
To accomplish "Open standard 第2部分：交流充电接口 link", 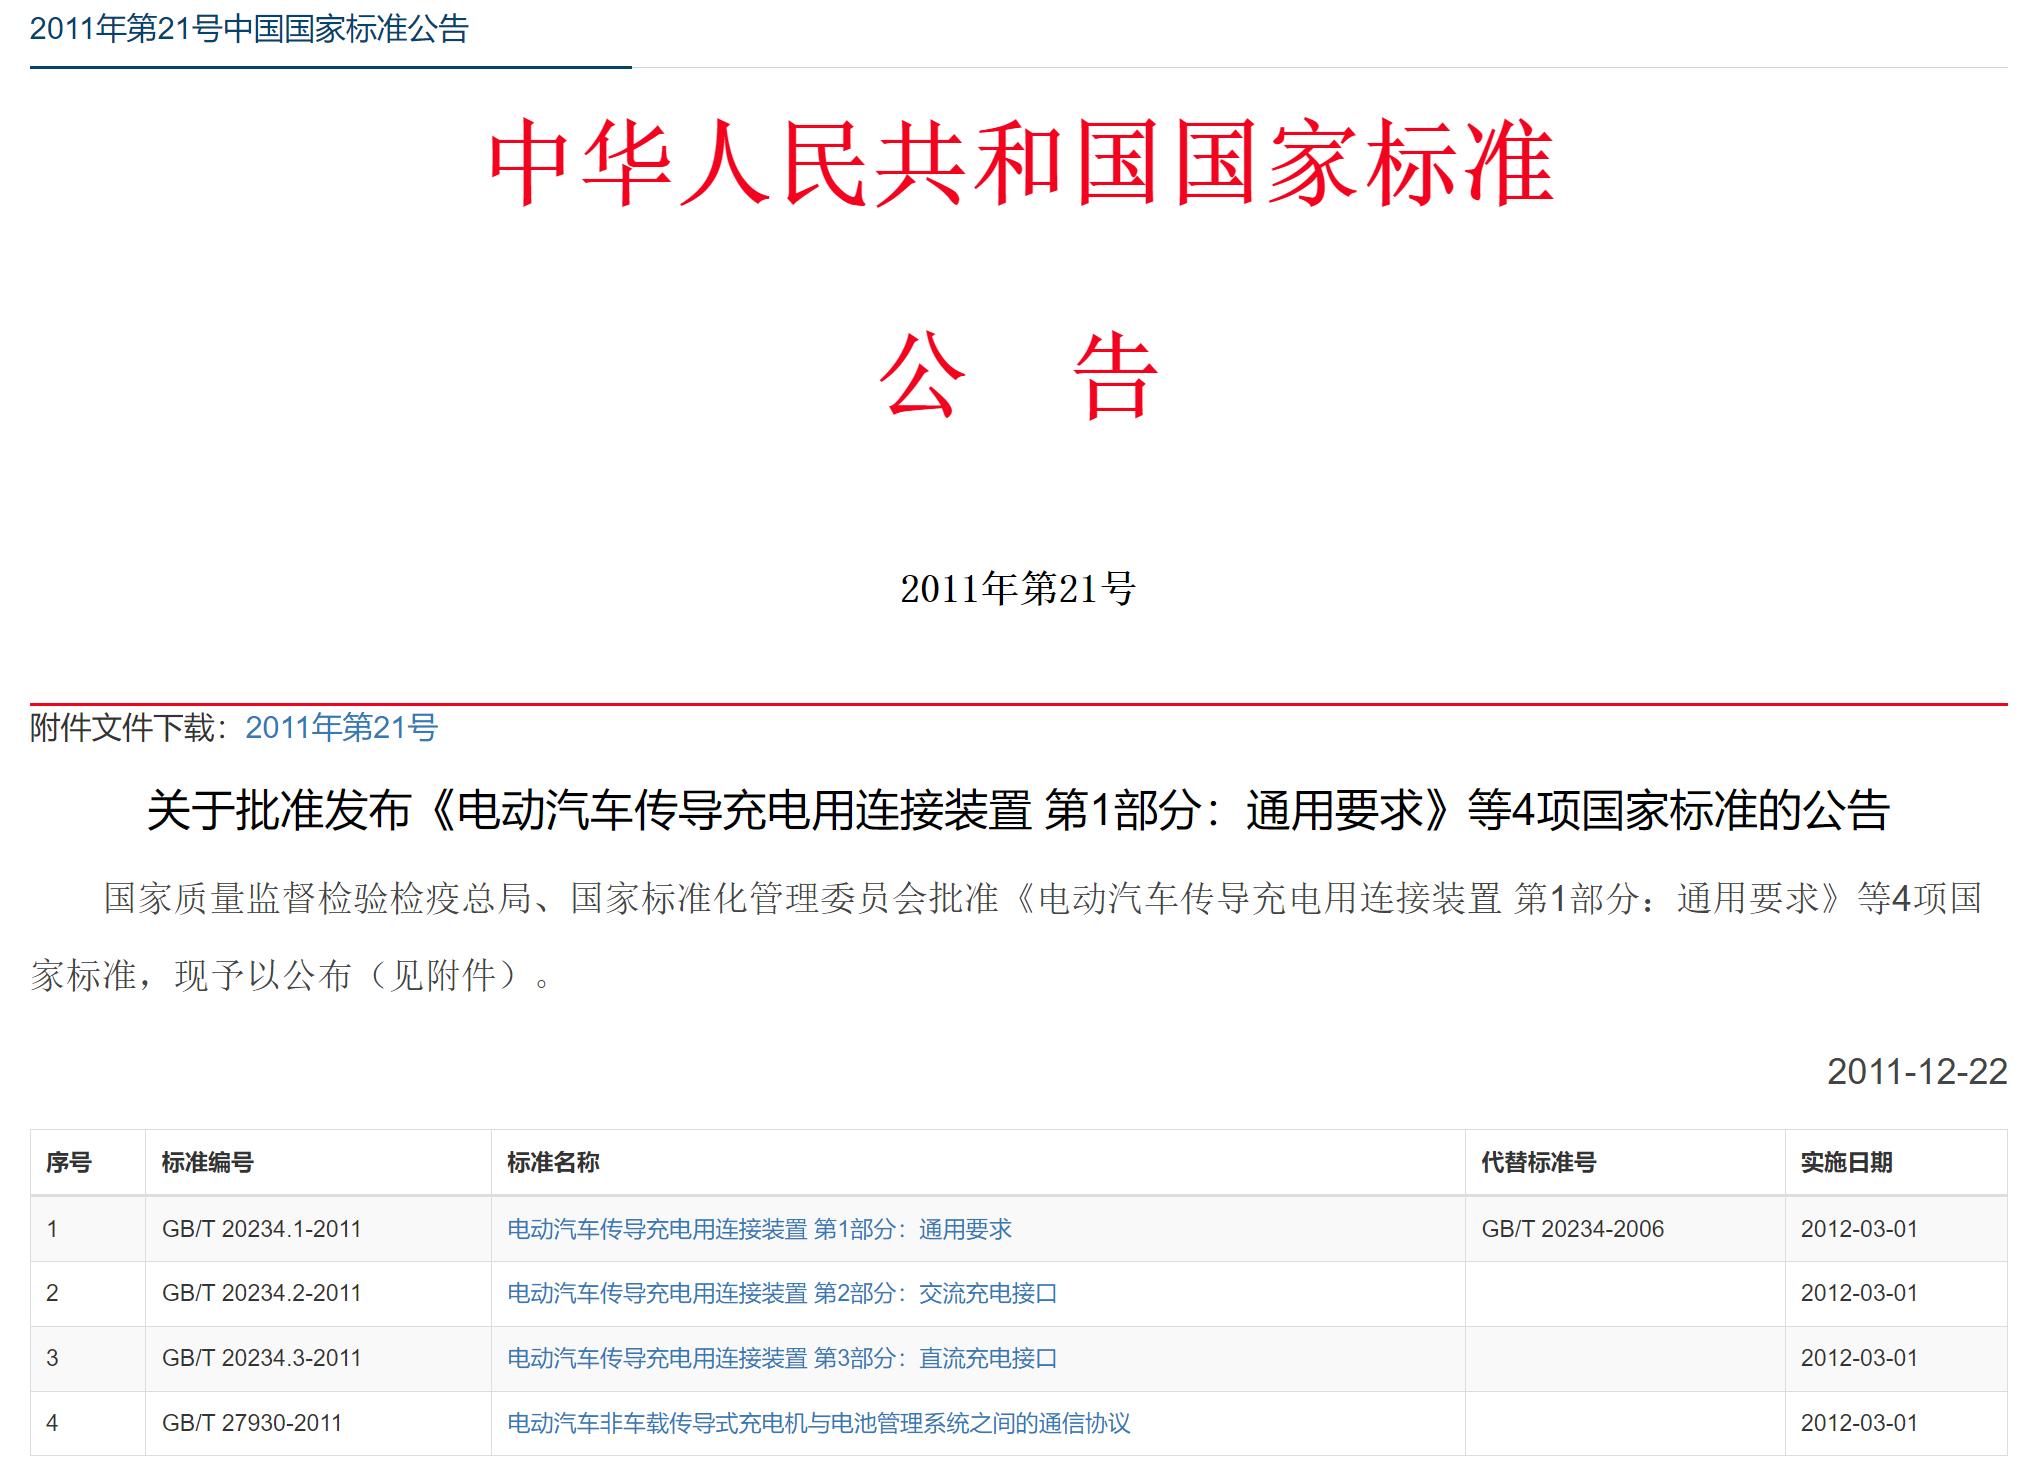I will click(x=782, y=1293).
